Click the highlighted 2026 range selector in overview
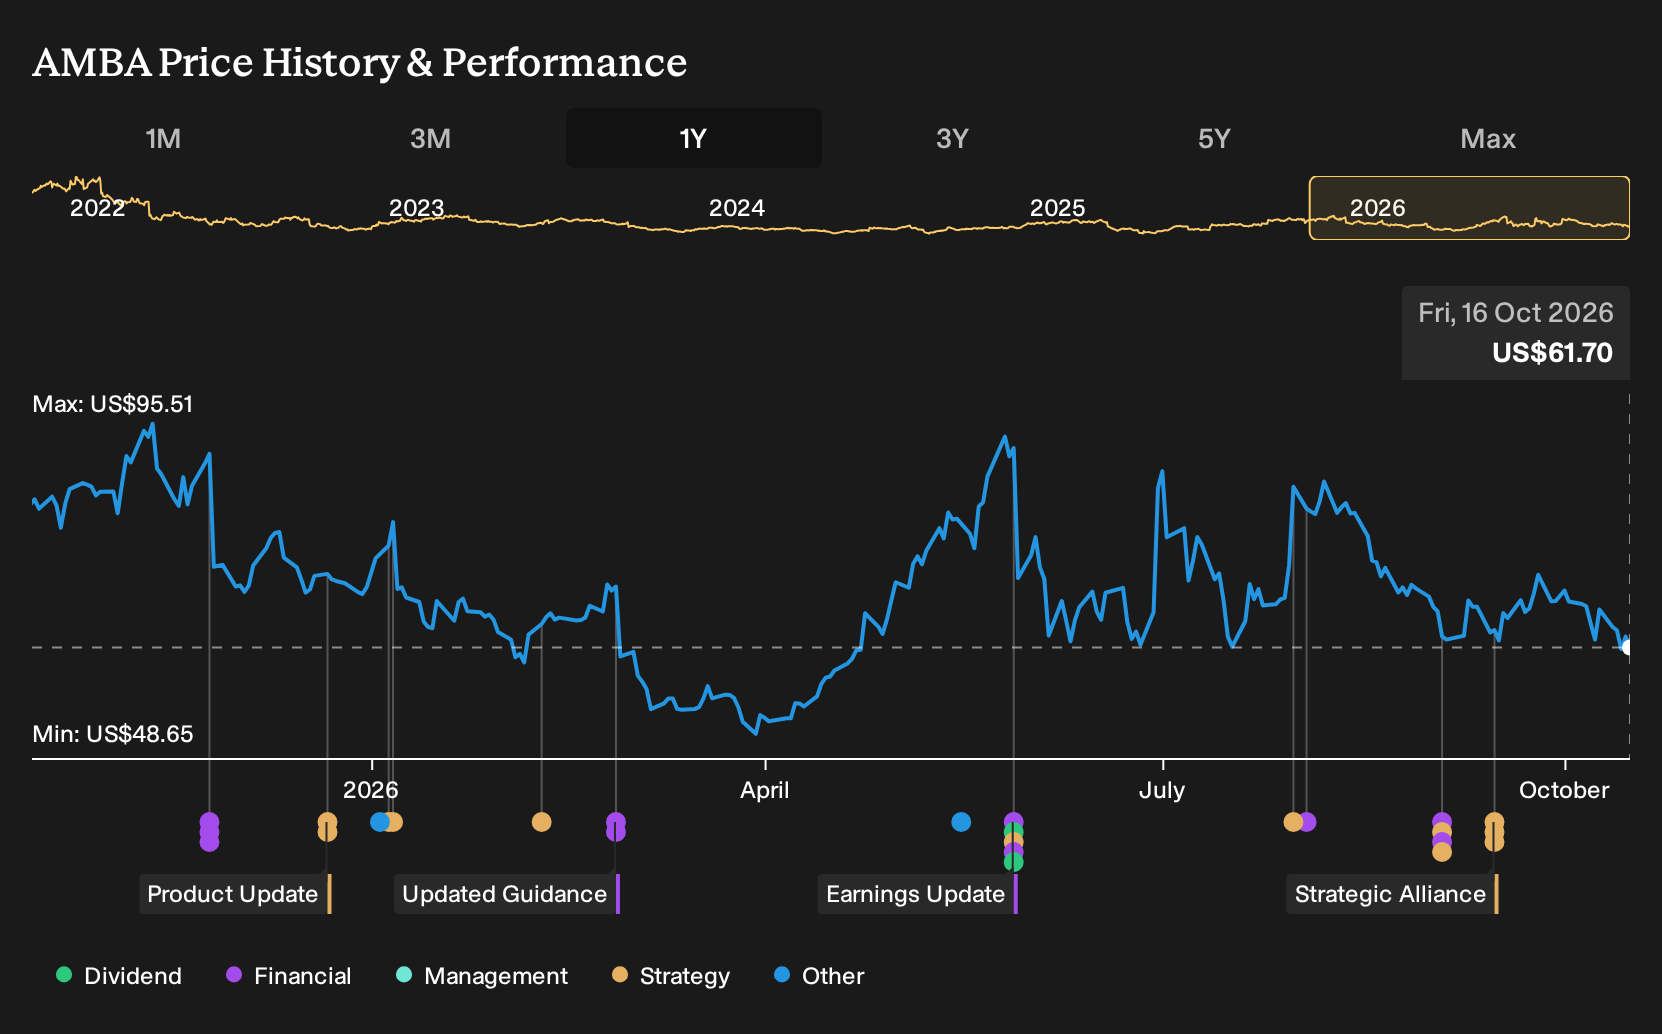 point(1469,208)
